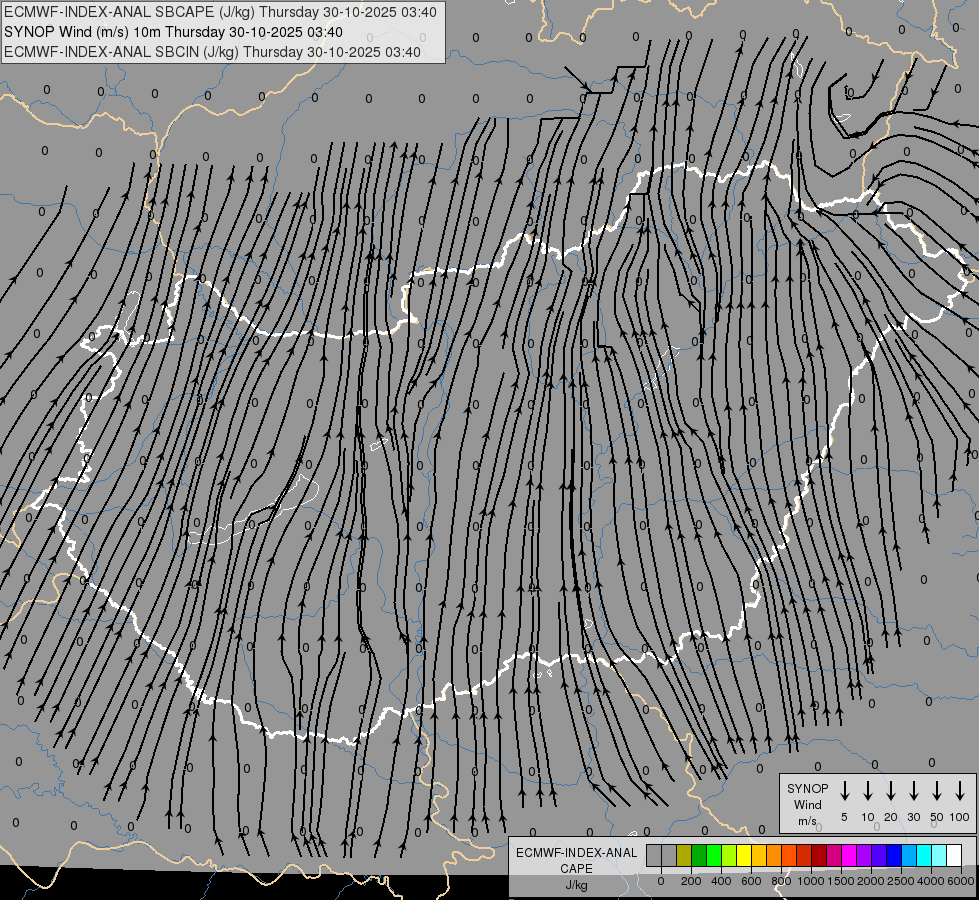Viewport: 979px width, 900px height.
Task: Select the gray swatch right of the 0 tick
Action: (x=669, y=855)
